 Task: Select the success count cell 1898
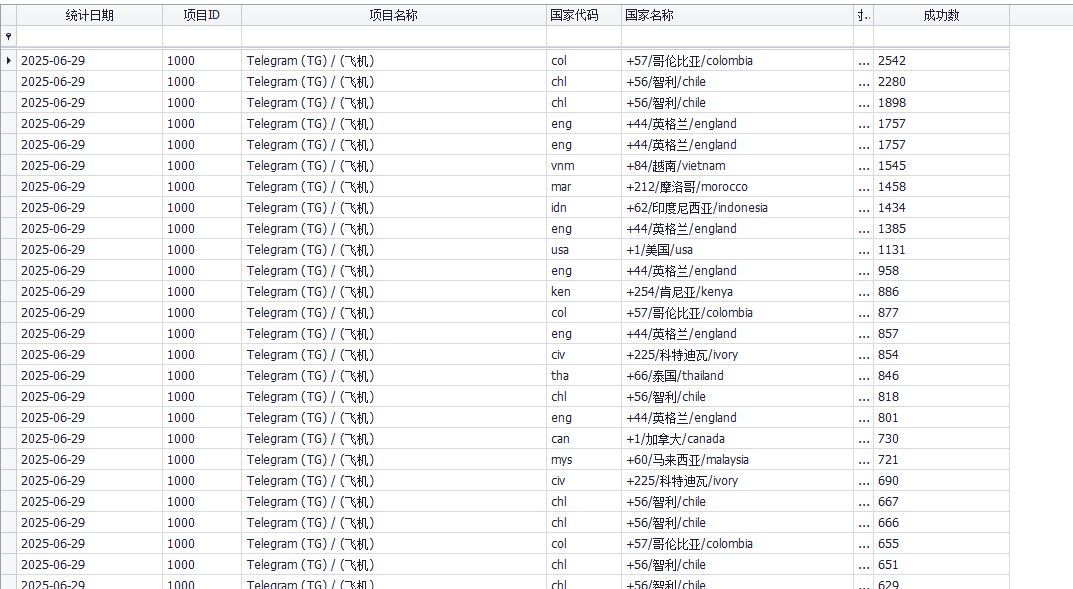pyautogui.click(x=941, y=103)
